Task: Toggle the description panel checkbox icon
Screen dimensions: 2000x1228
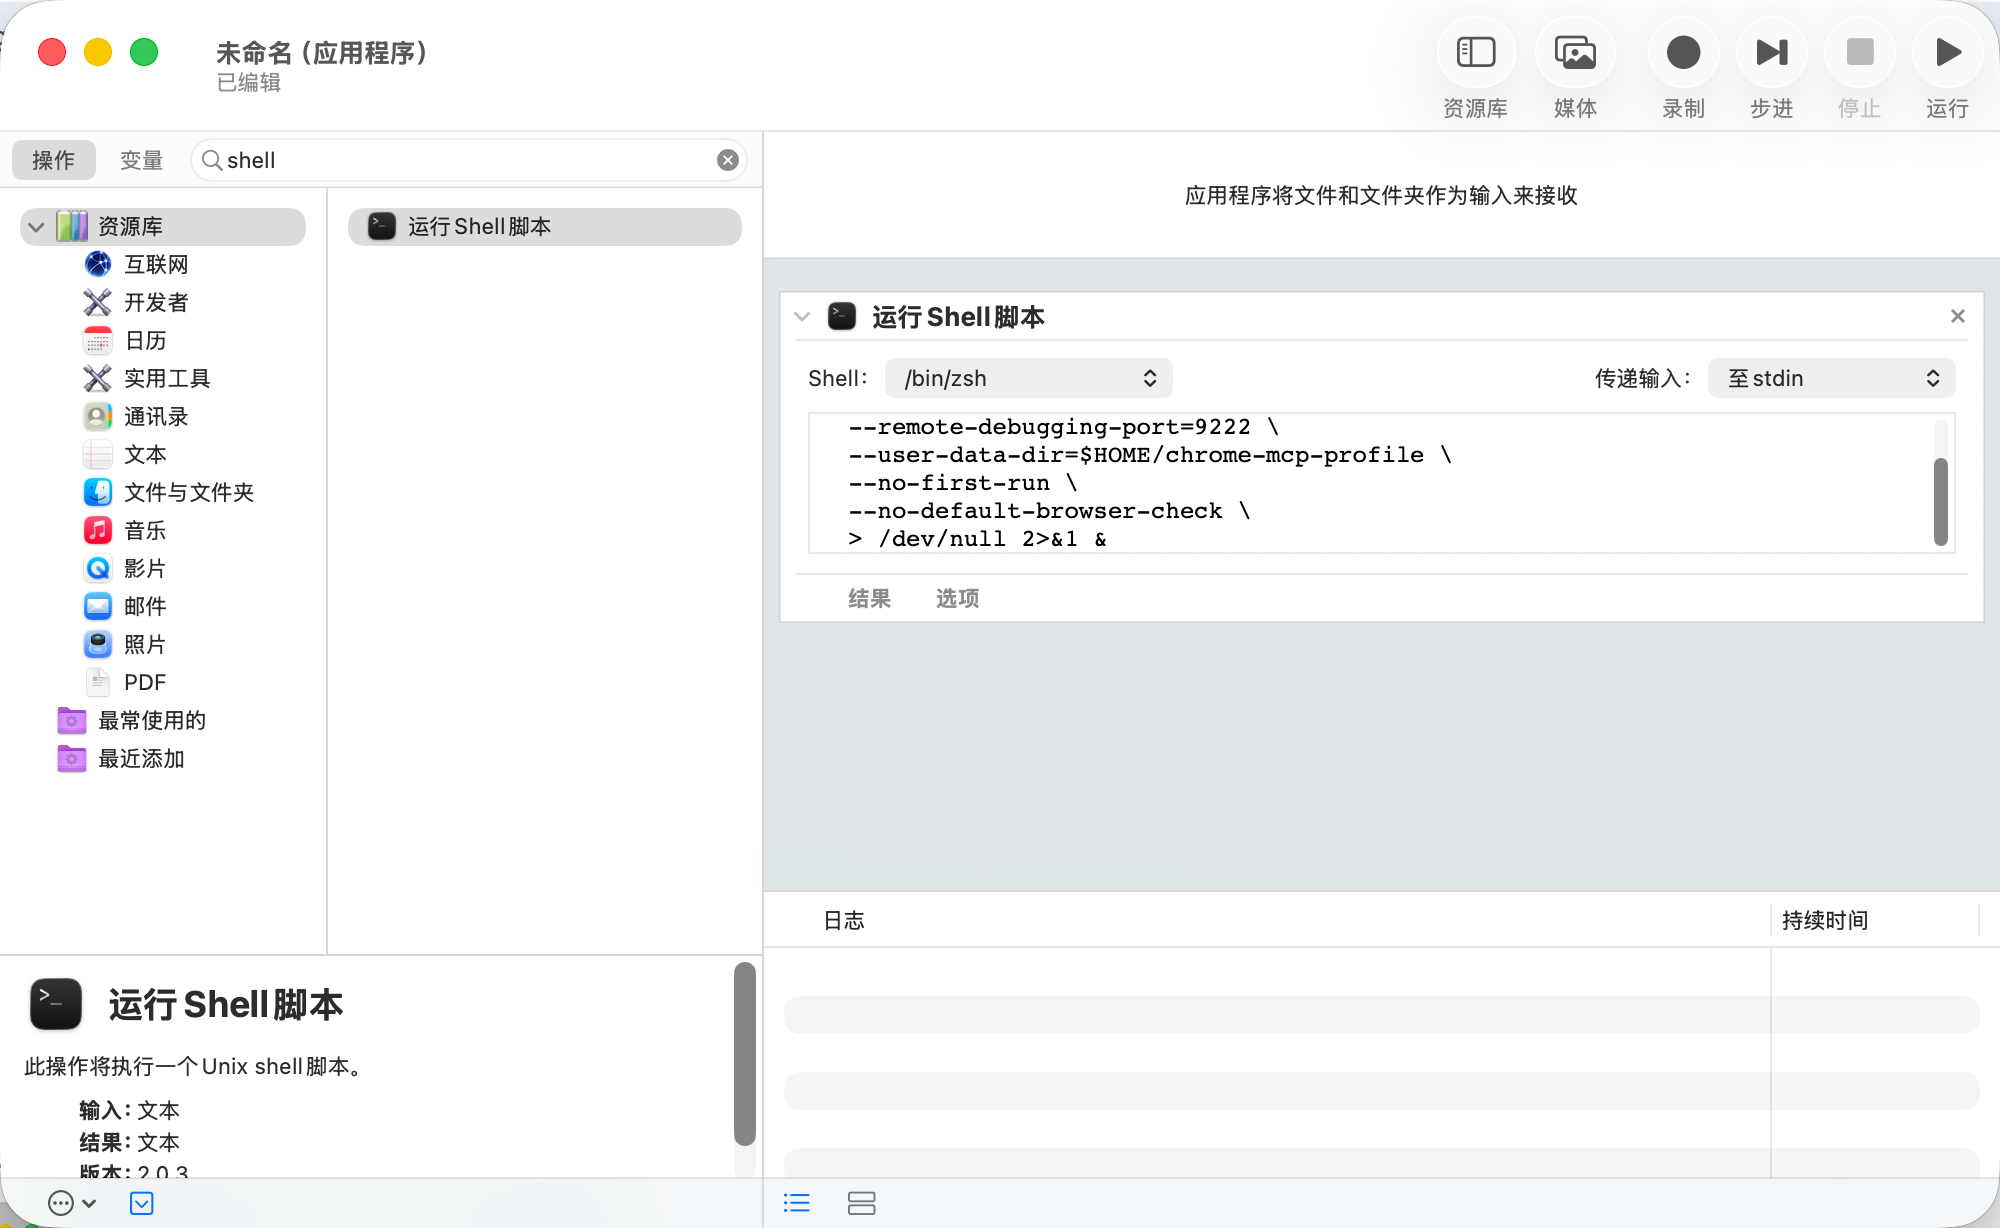Action: [x=142, y=1203]
